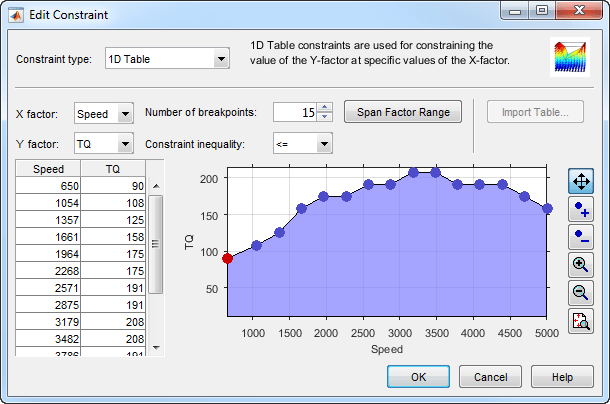
Task: Select Speed cell 1054
Action: (x=48, y=203)
